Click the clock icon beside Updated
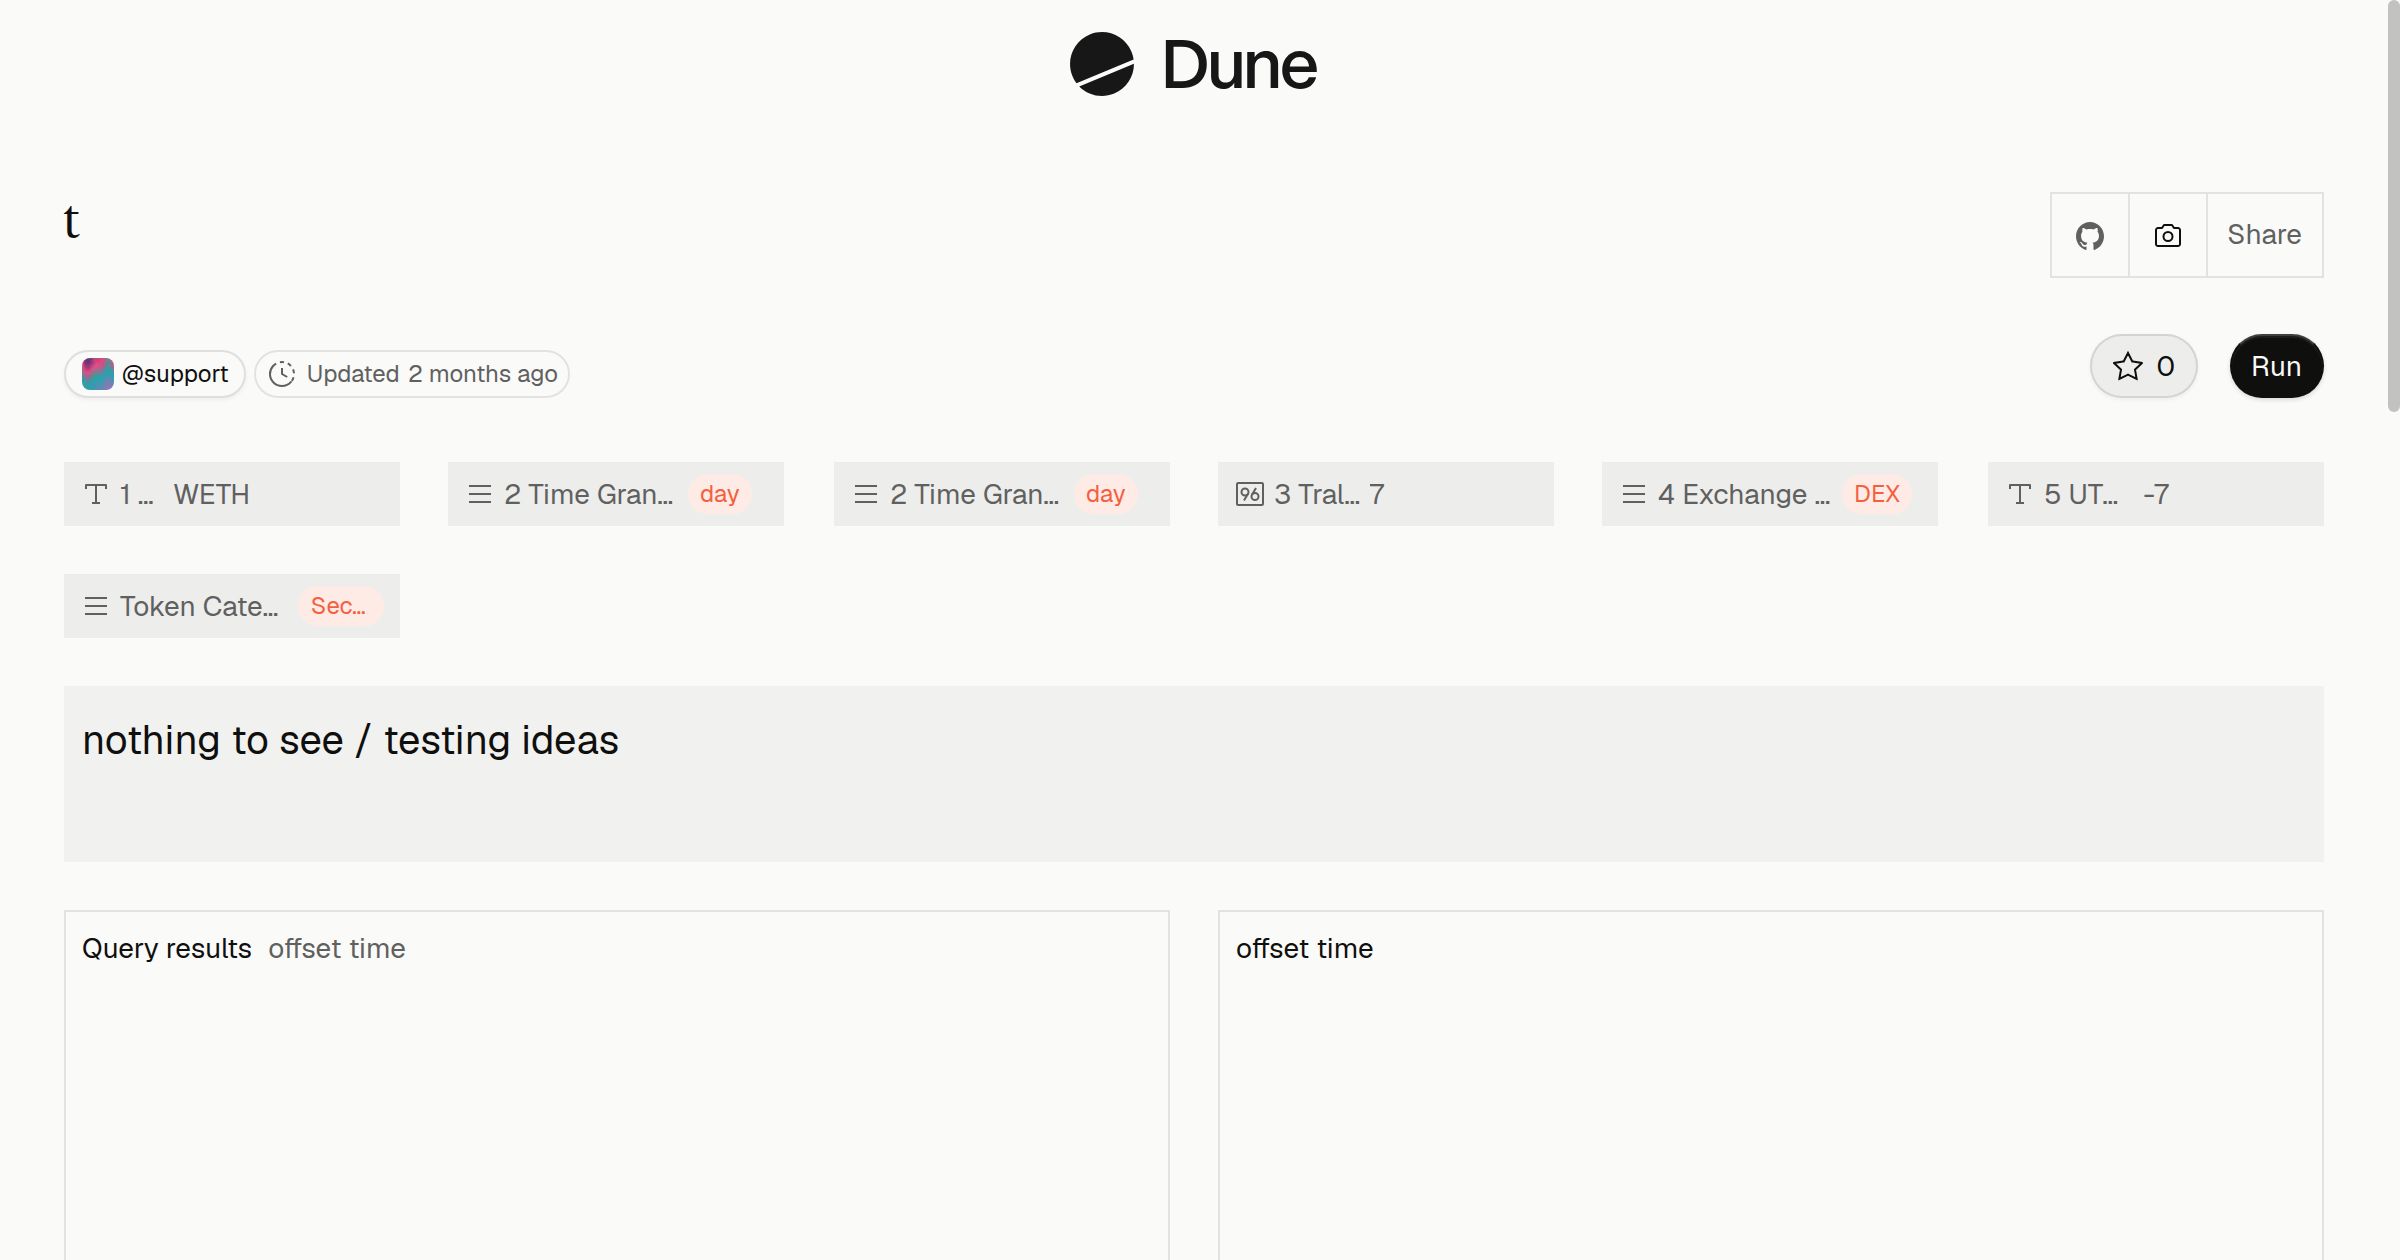This screenshot has width=2400, height=1260. 282,374
